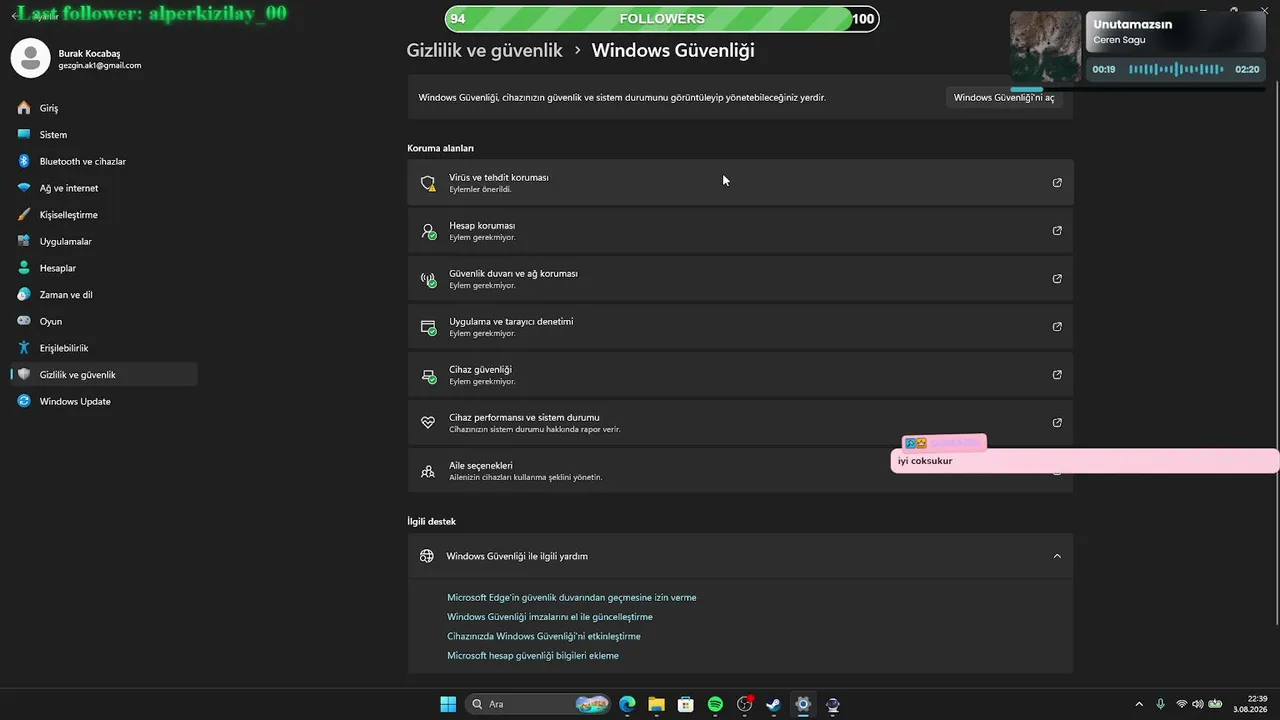The width and height of the screenshot is (1280, 720).
Task: Open Virüs ve tehdit koruması external link icon
Action: coord(1057,183)
